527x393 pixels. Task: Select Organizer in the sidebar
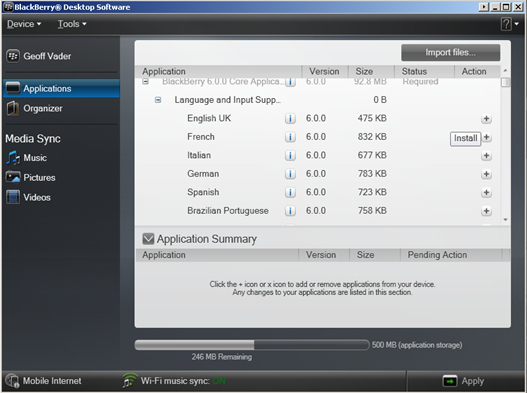pos(61,108)
